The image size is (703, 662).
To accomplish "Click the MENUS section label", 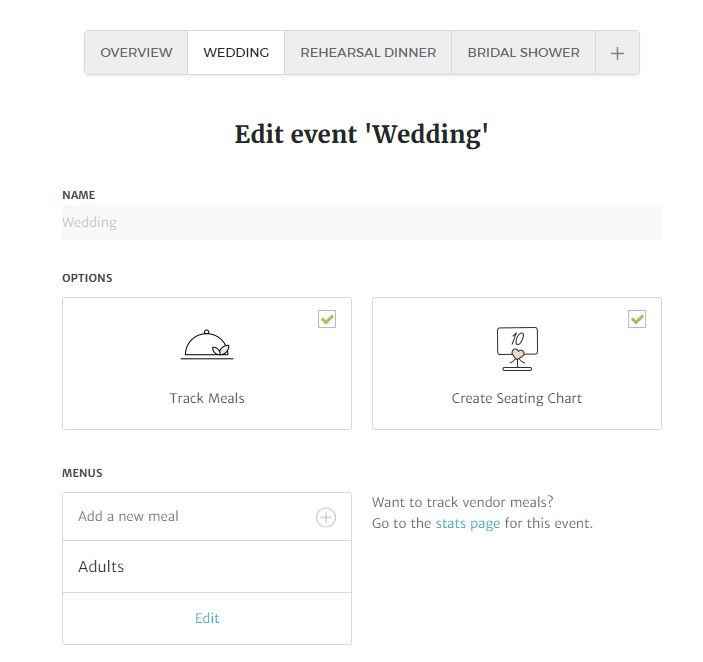I will click(82, 473).
